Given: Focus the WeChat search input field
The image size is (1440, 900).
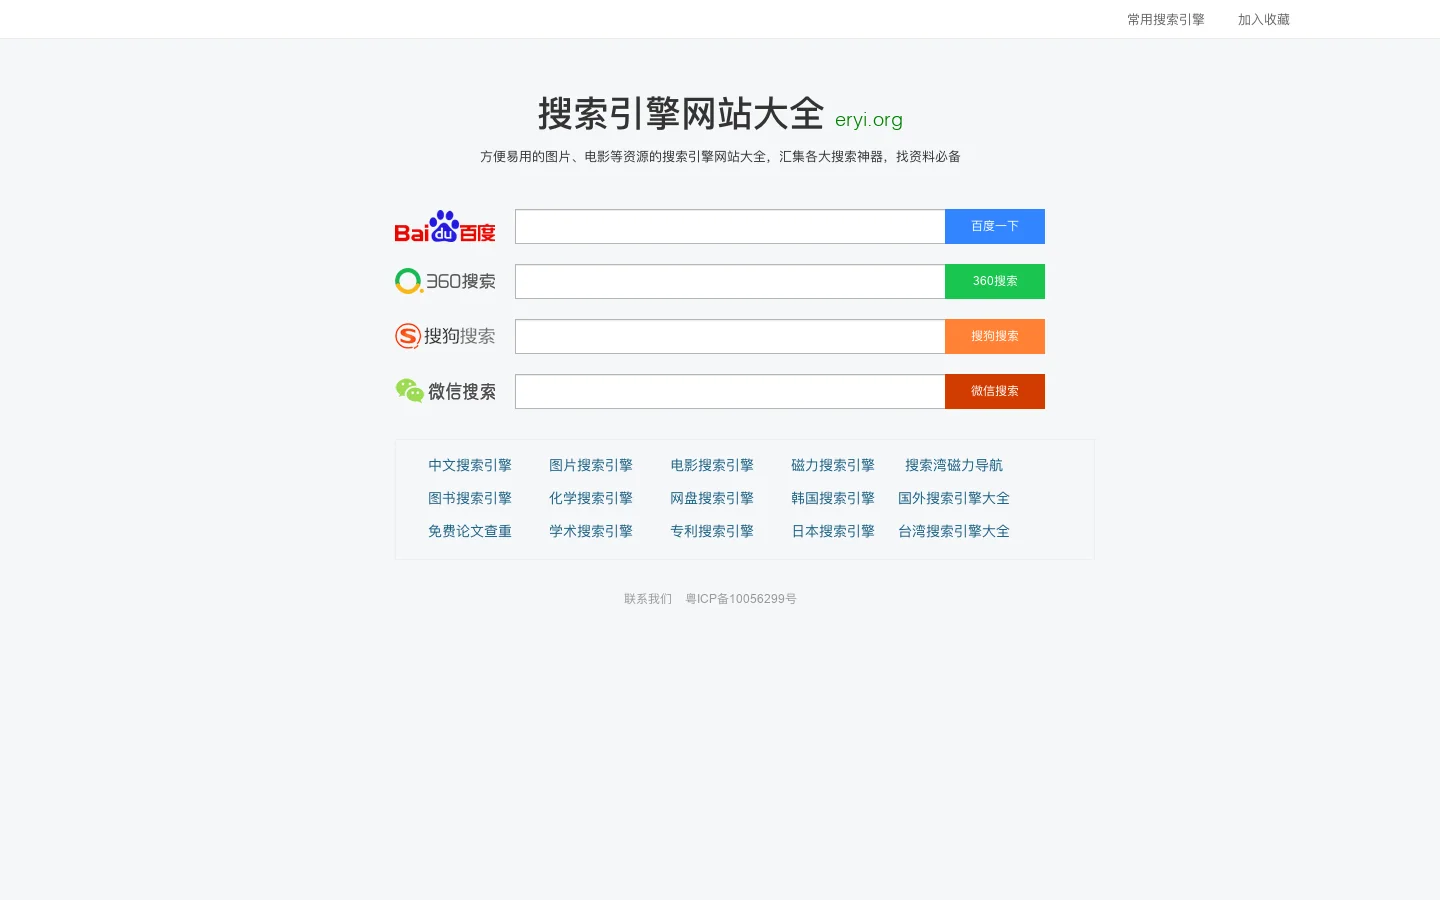Looking at the screenshot, I should [730, 392].
